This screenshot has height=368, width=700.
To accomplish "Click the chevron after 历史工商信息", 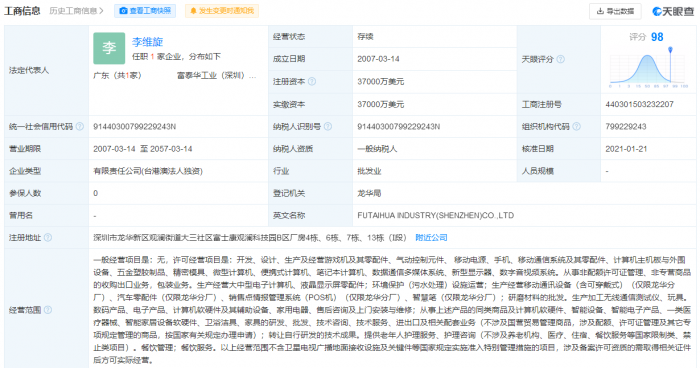I will click(102, 11).
